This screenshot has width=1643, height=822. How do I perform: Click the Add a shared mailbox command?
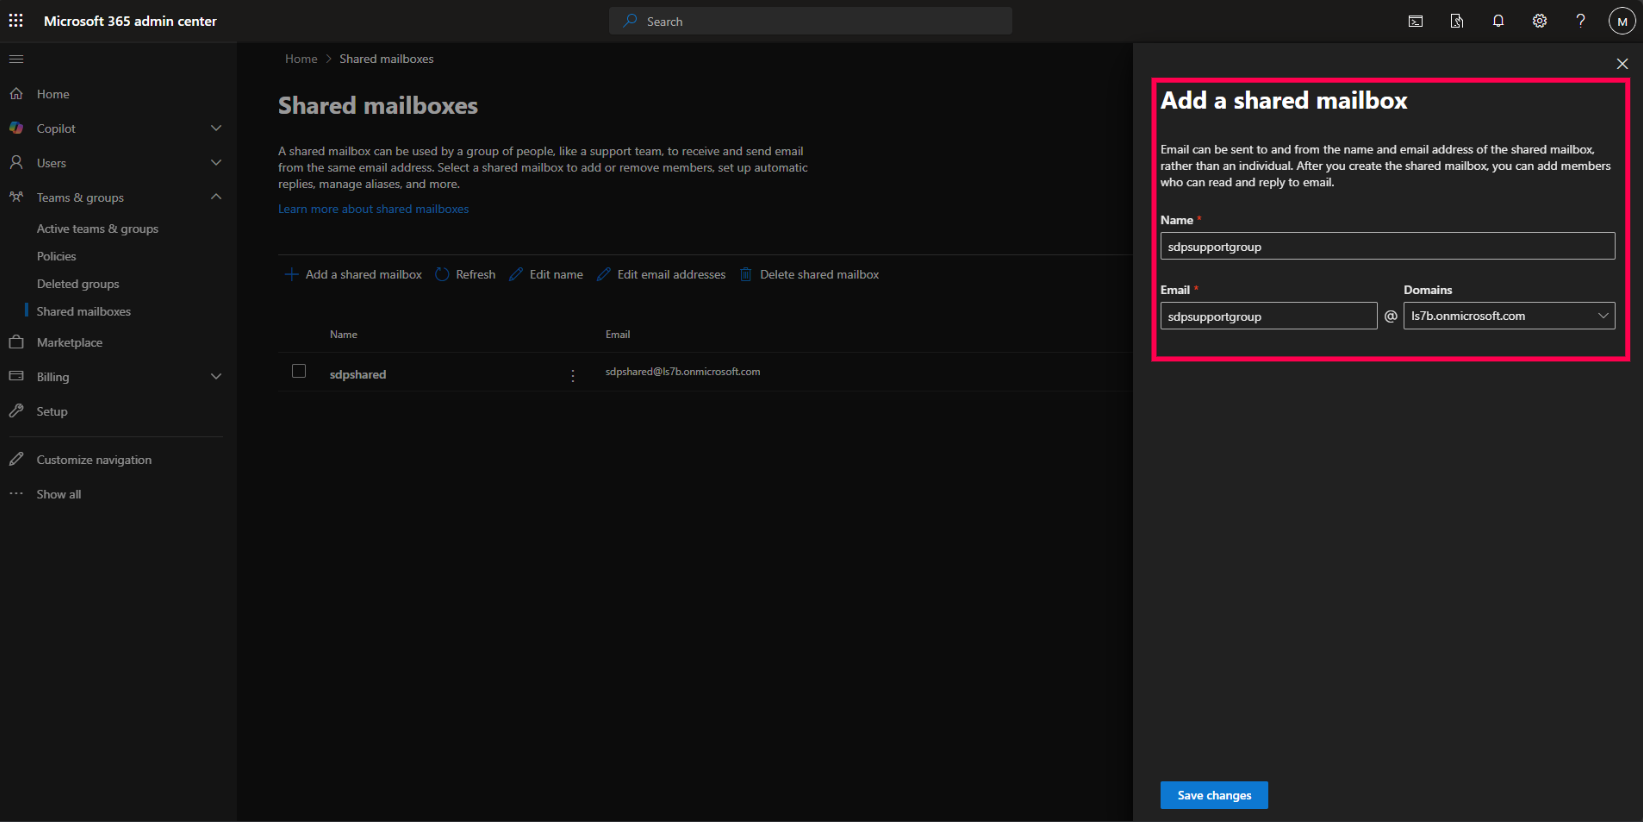(364, 274)
